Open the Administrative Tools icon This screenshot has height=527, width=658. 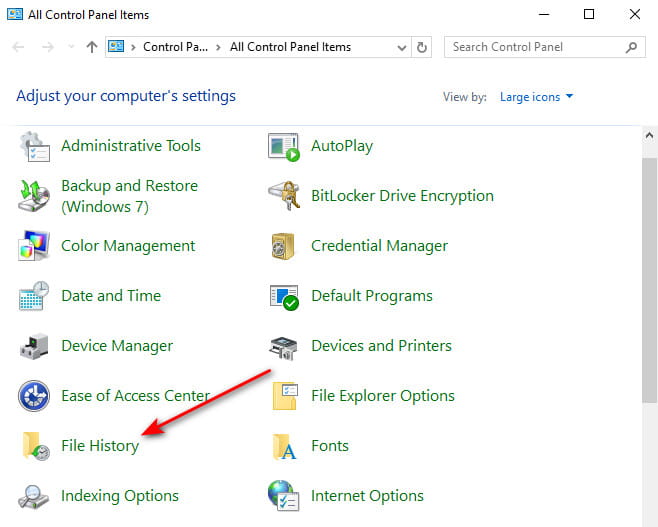point(34,146)
